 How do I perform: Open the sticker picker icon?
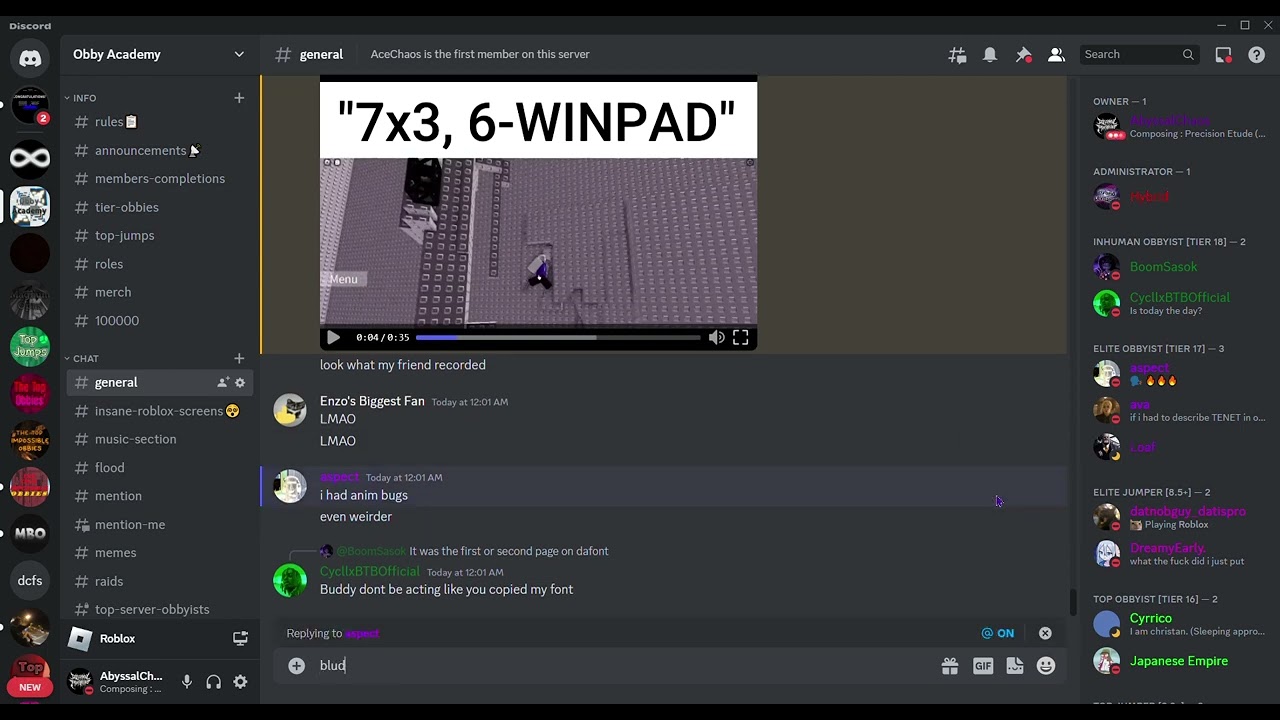(x=1015, y=666)
